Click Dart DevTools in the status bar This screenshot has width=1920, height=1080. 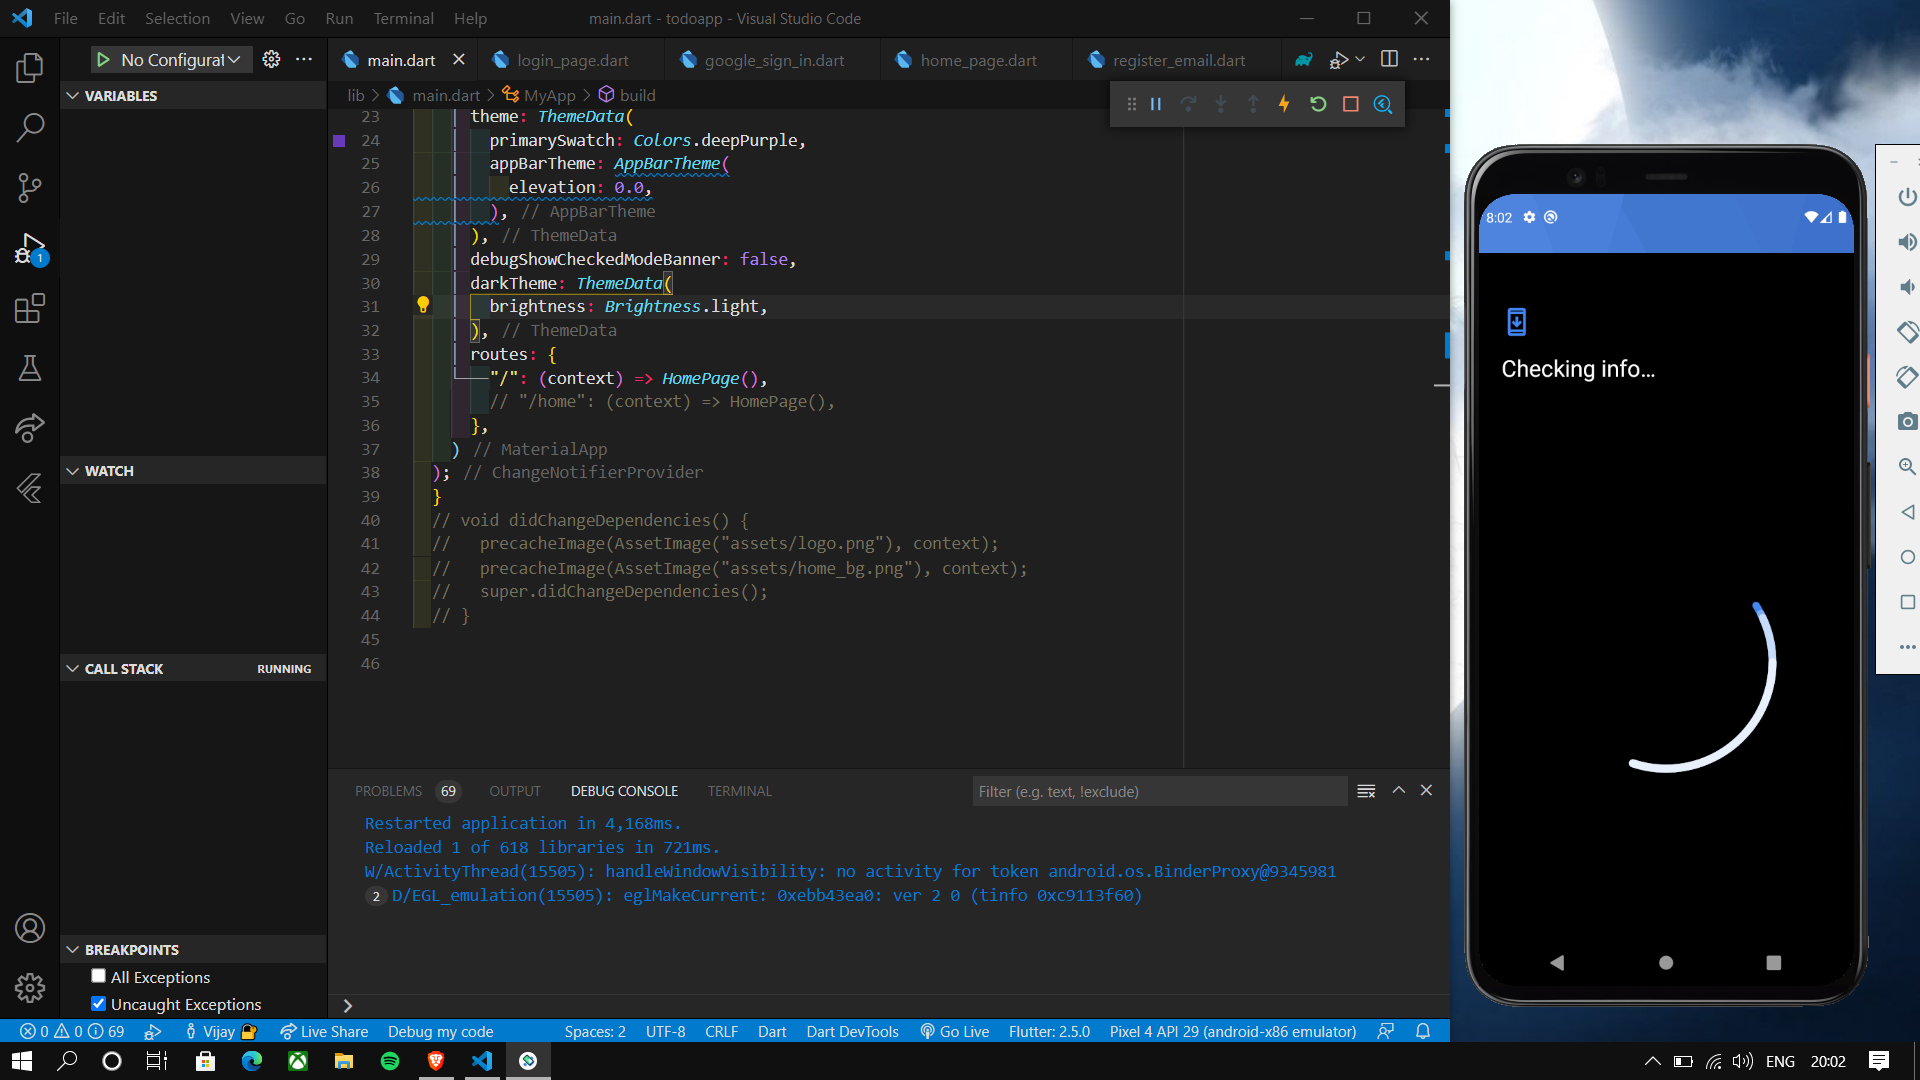coord(852,1031)
